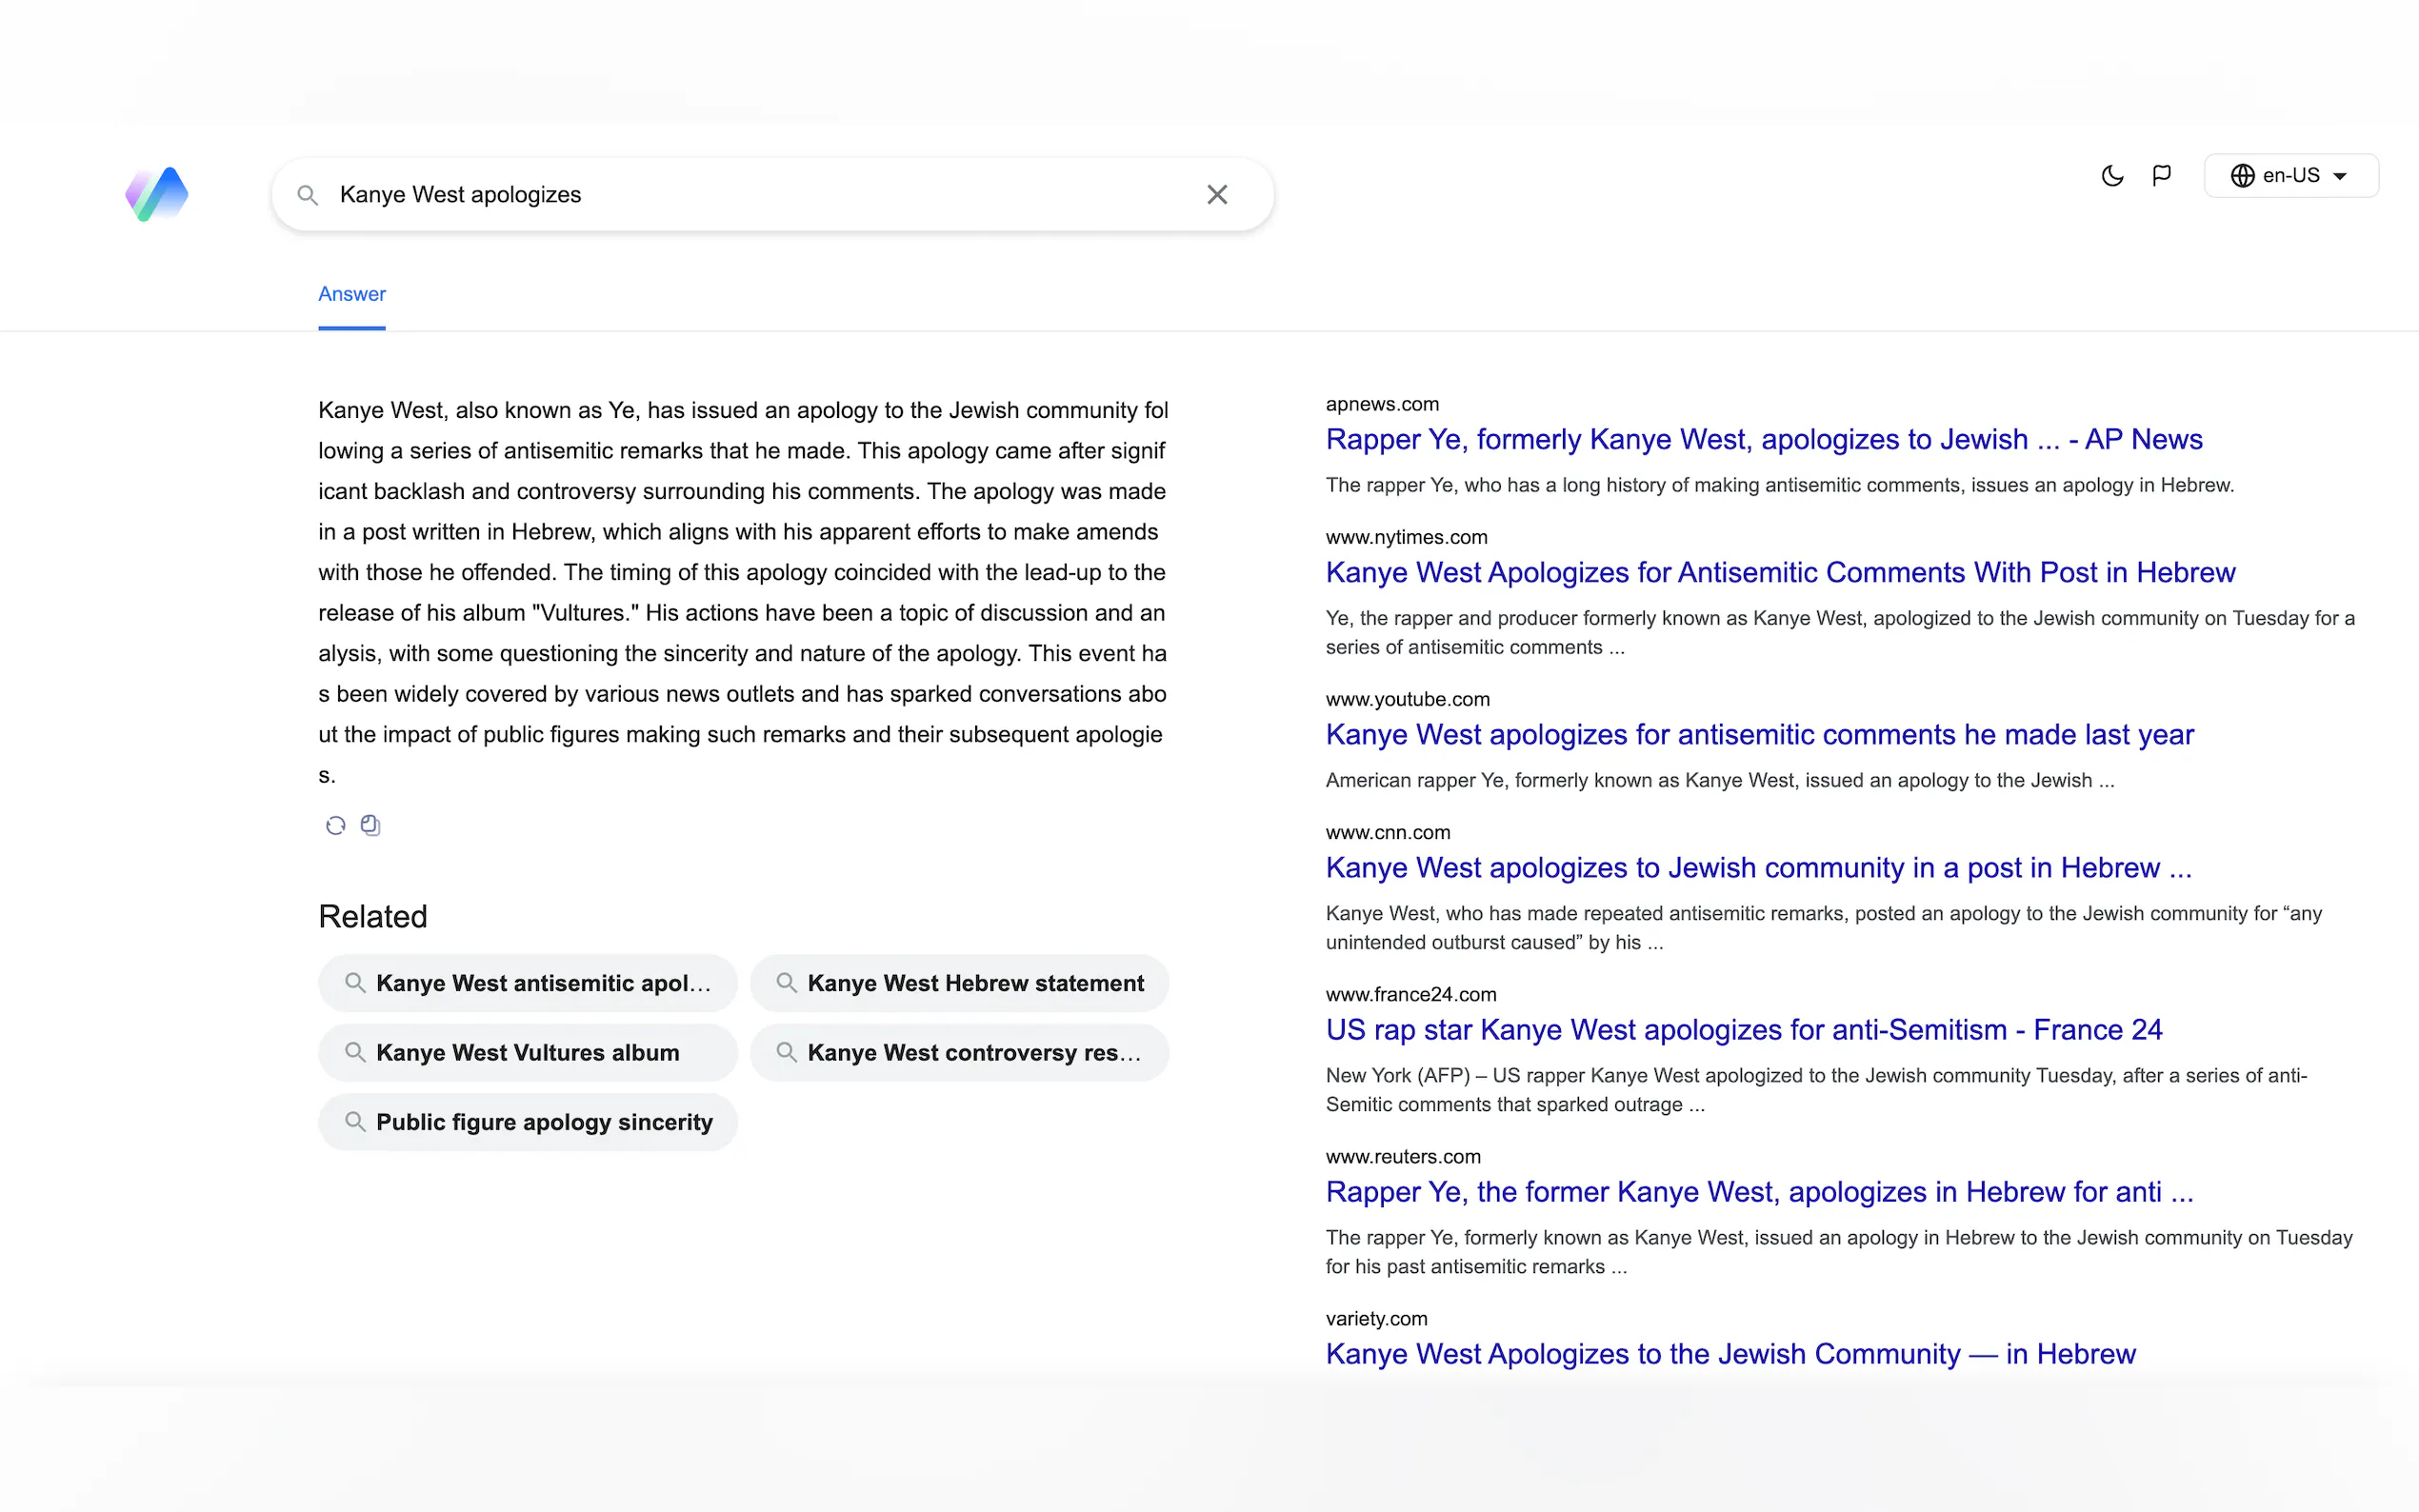Clear the search query with X
This screenshot has height=1512, width=2419.
coord(1216,194)
